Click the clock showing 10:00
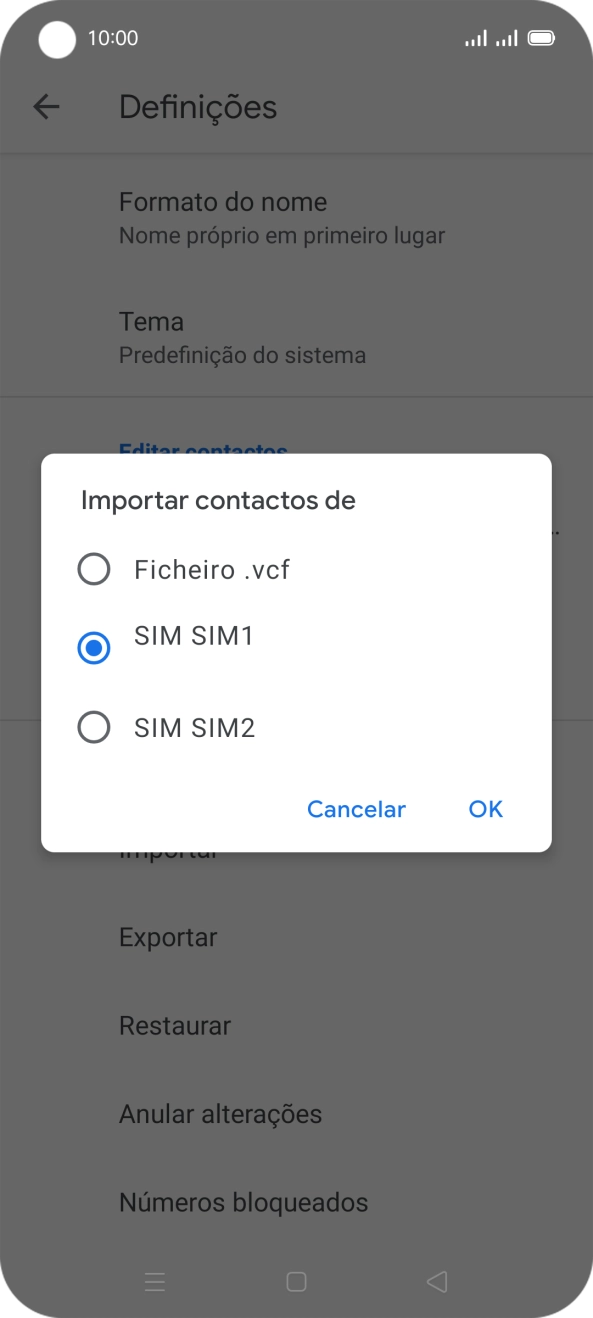Image resolution: width=593 pixels, height=1318 pixels. coord(113,38)
